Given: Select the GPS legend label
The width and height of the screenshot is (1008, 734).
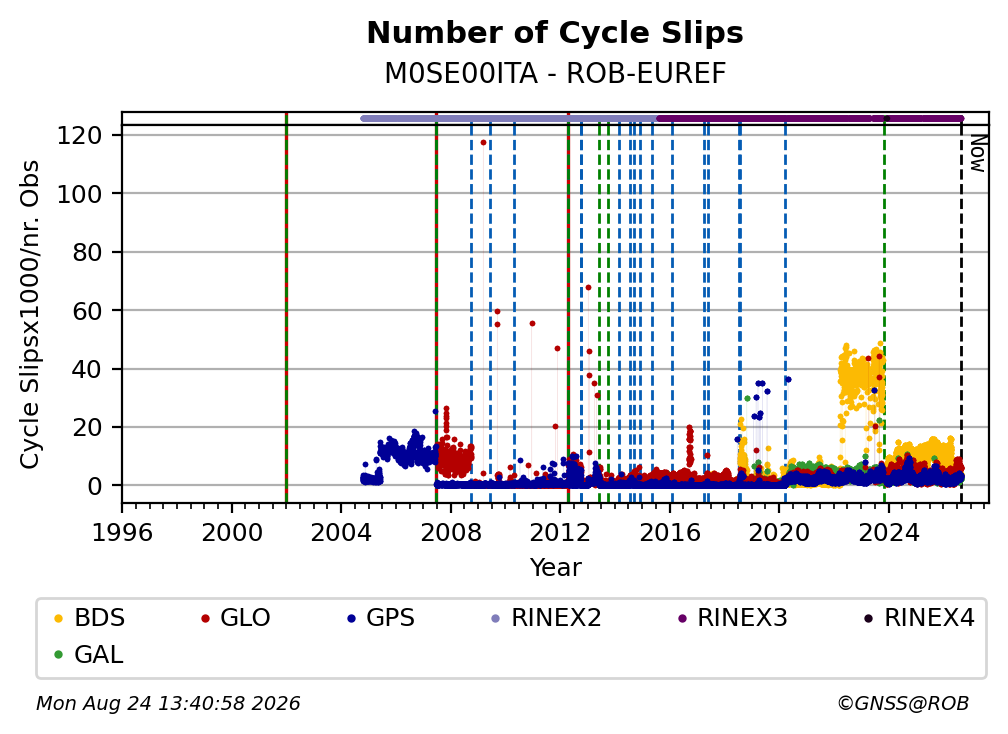Looking at the screenshot, I should (x=390, y=618).
